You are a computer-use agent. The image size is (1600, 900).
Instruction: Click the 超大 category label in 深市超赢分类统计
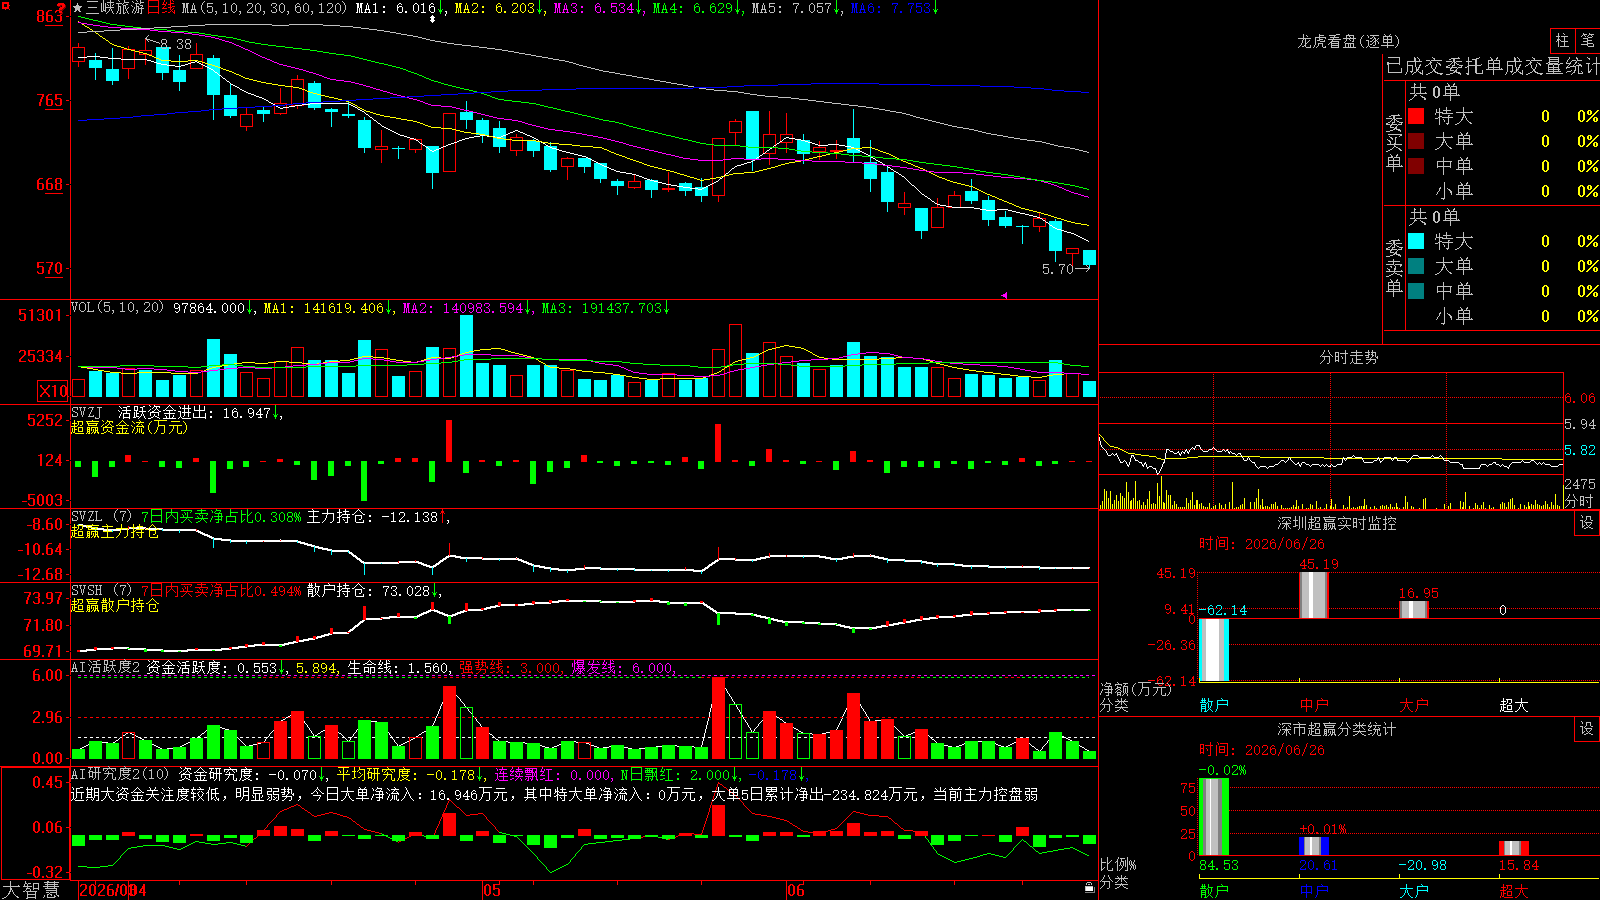pos(1514,890)
